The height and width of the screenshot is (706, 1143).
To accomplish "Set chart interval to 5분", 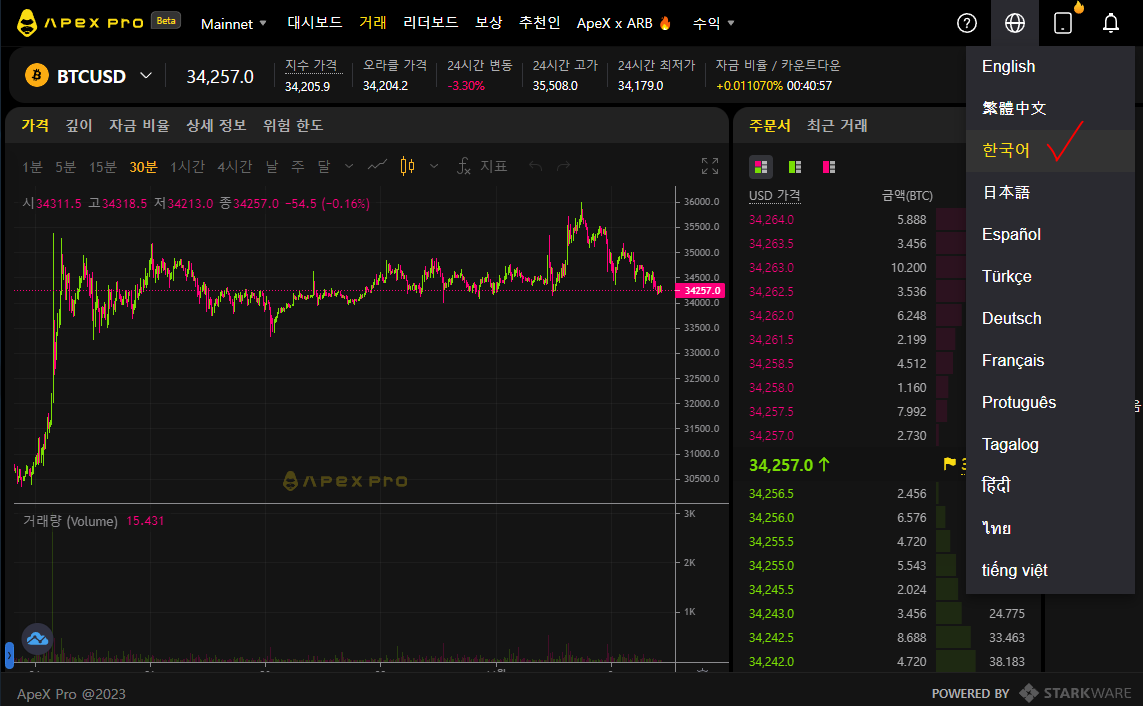I will [x=66, y=167].
